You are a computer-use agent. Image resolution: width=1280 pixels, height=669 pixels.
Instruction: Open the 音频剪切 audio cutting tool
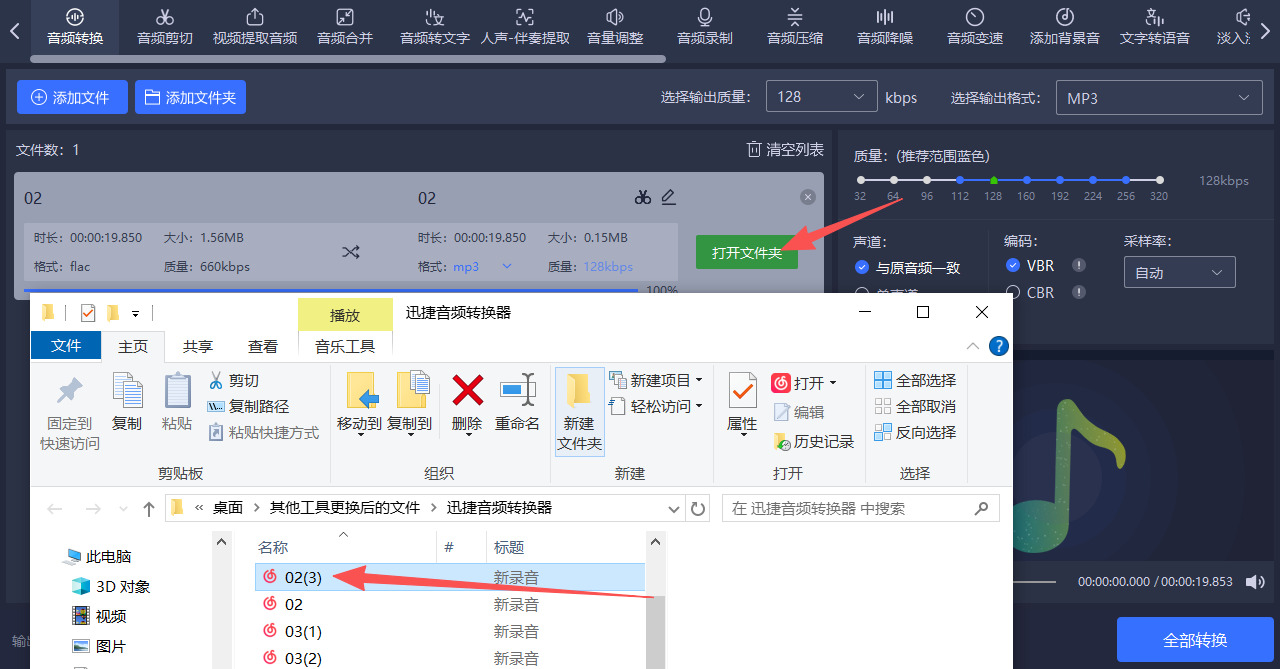165,26
